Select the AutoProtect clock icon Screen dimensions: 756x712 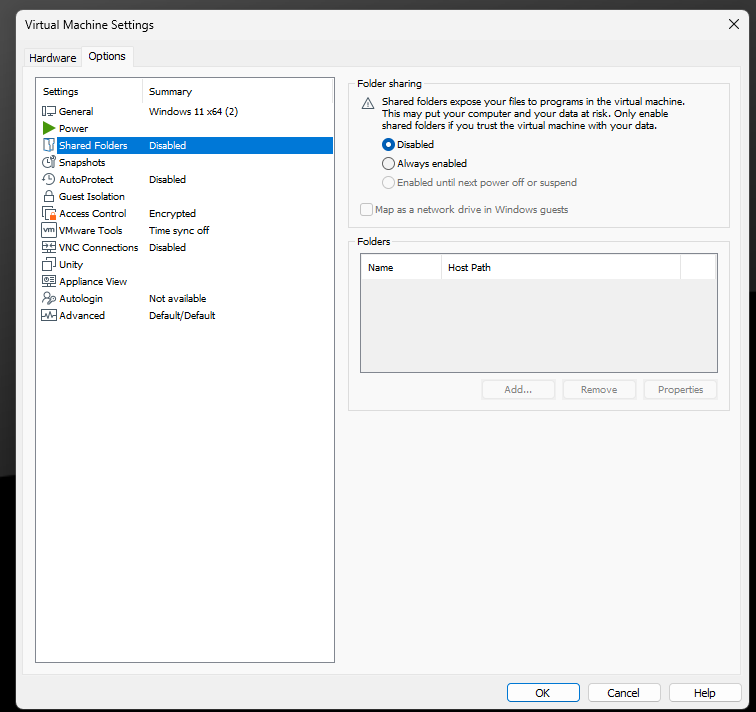tap(49, 179)
